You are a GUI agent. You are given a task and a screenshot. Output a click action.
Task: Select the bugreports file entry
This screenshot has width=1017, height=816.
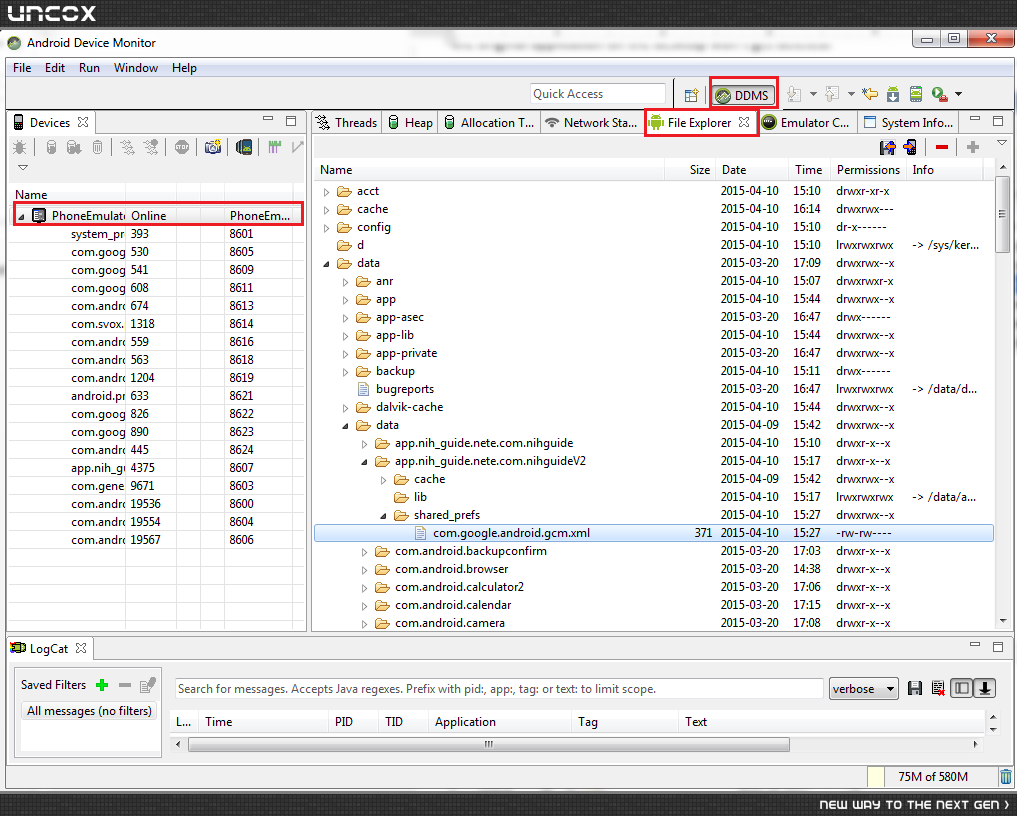405,389
